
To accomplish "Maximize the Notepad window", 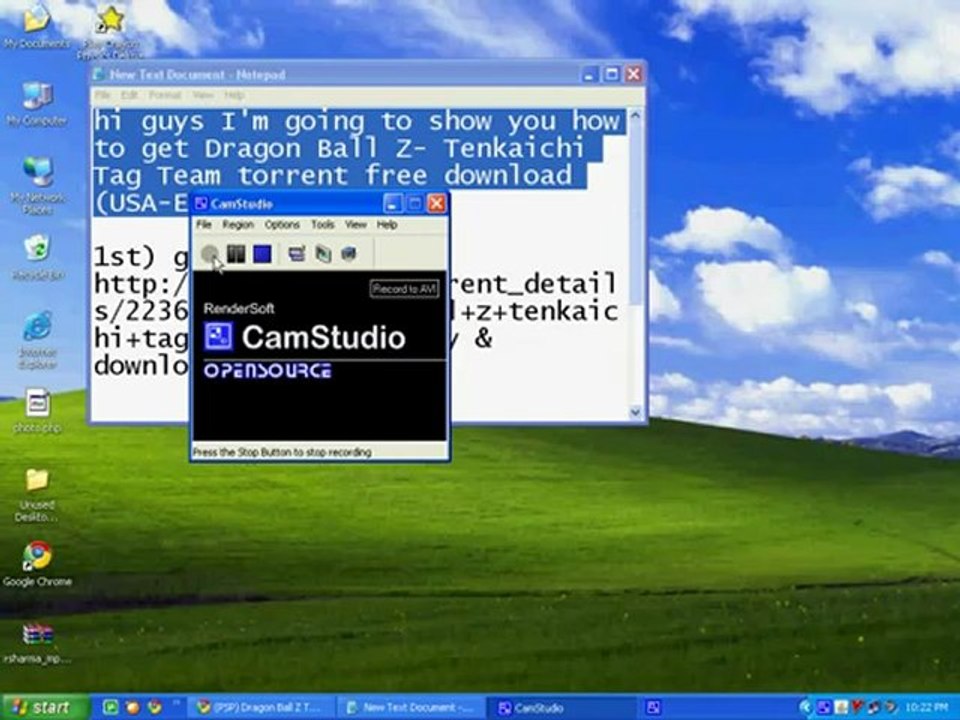I will (x=612, y=74).
